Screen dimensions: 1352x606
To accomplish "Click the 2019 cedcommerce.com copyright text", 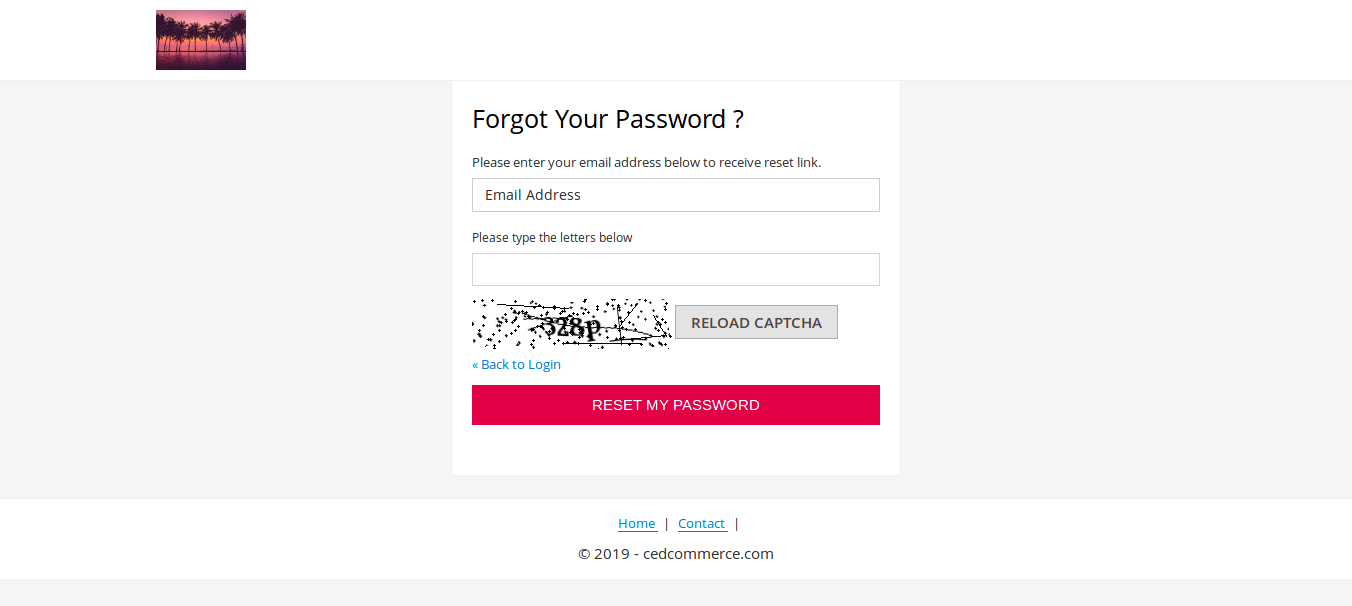I will tap(676, 554).
